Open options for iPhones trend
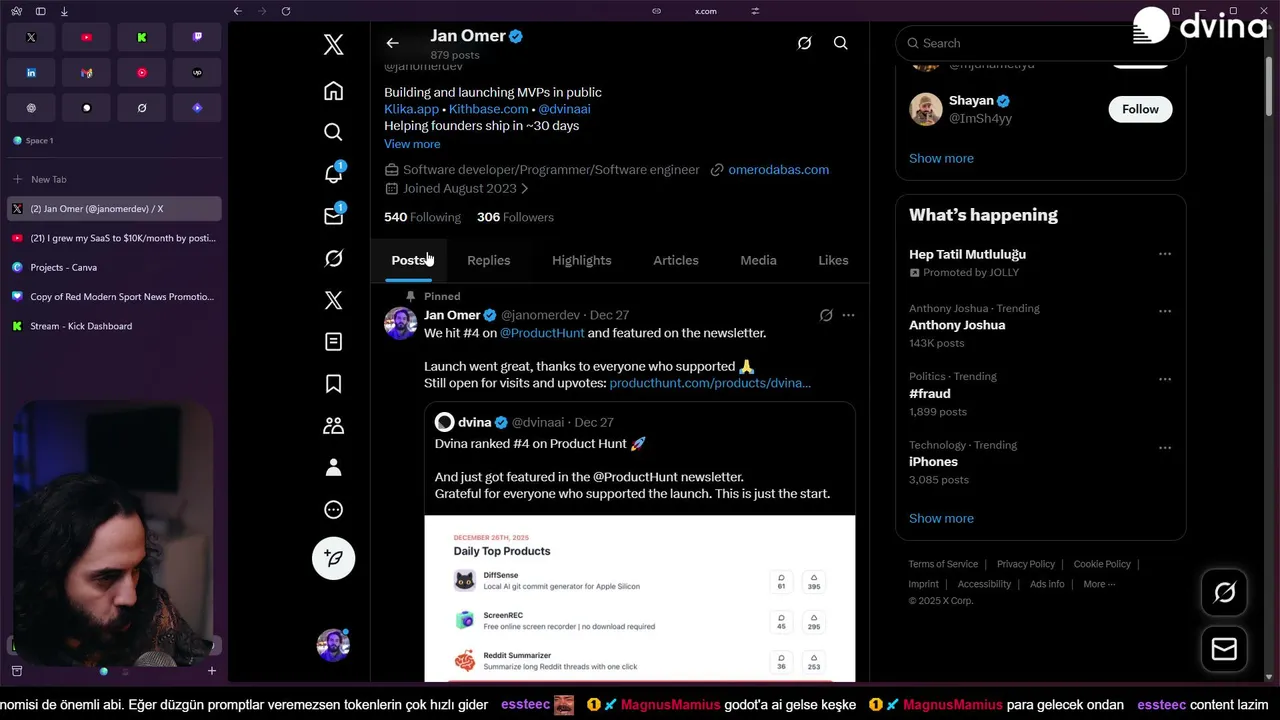 click(x=1165, y=447)
